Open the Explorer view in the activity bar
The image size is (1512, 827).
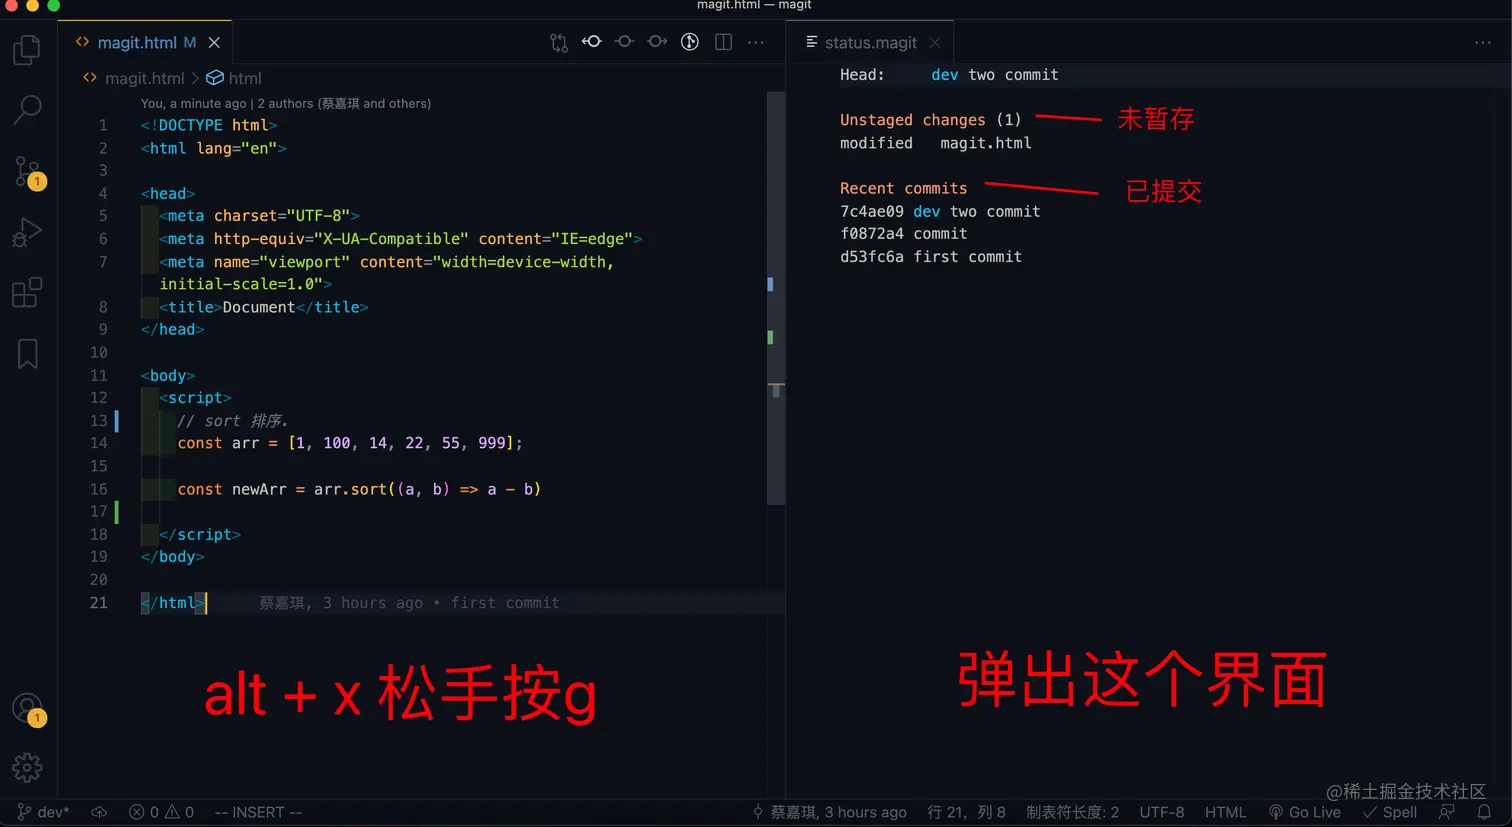coord(27,49)
